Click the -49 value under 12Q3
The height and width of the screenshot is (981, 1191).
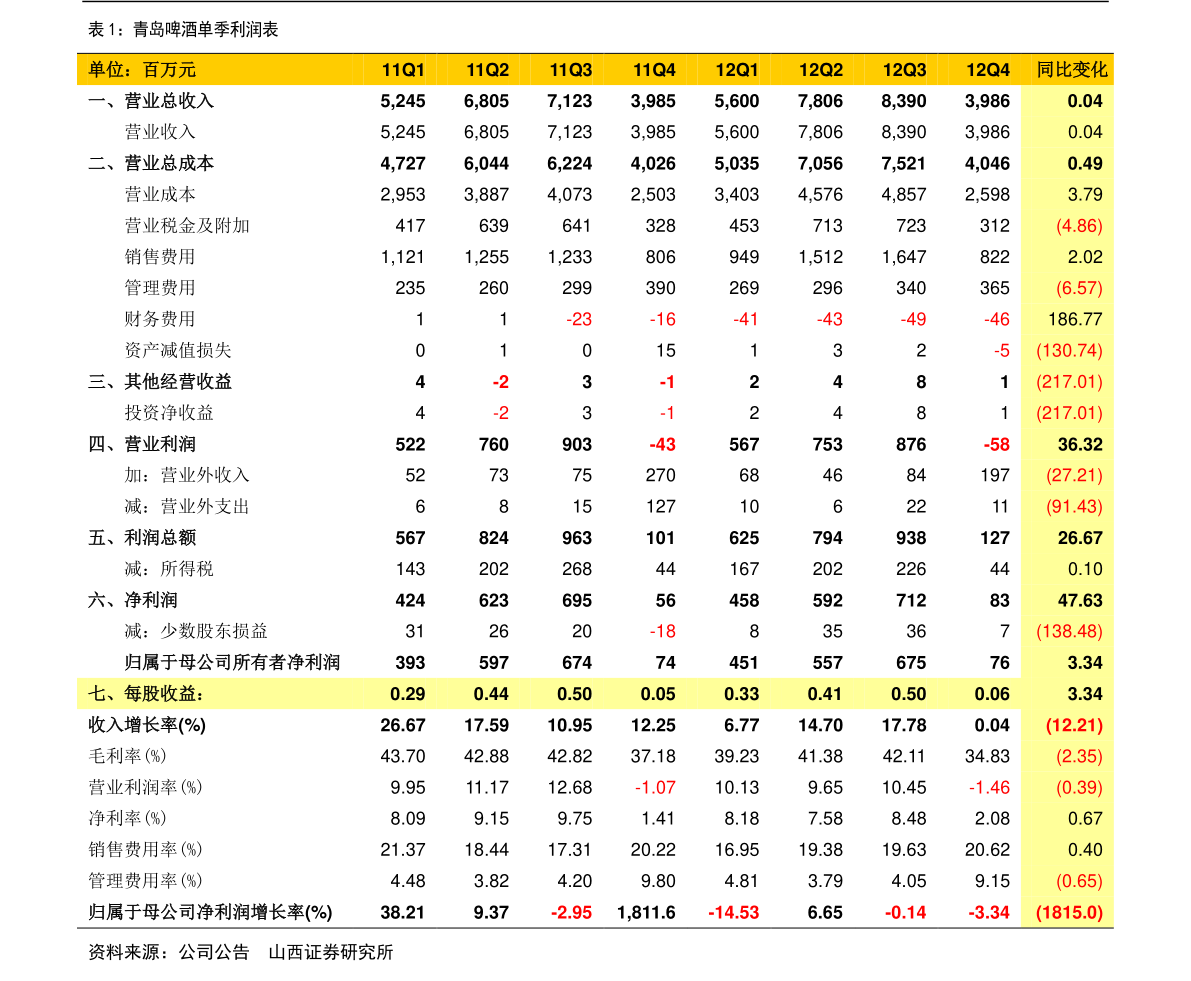click(x=912, y=320)
